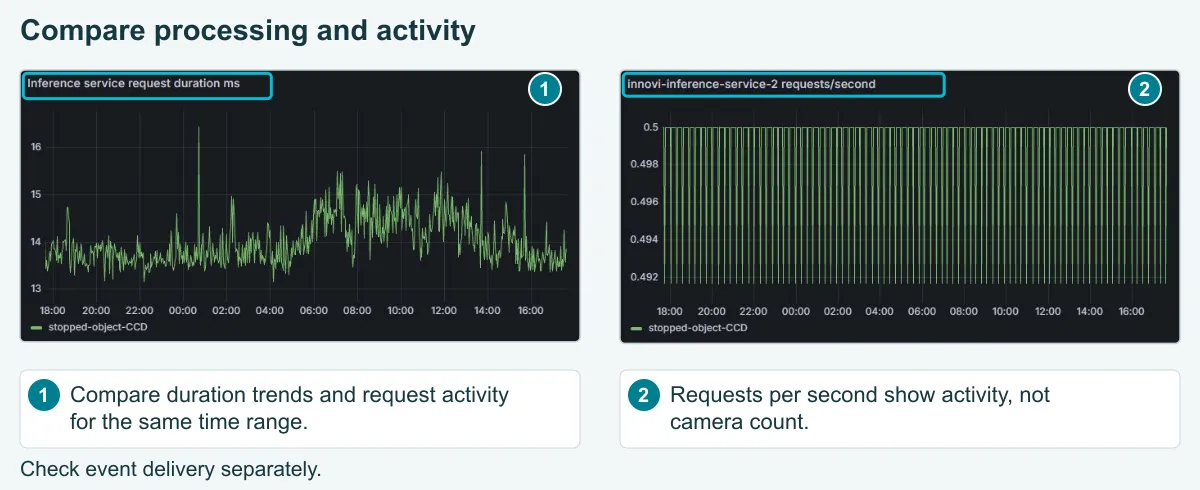Click the 'Compare processing and activity' heading
This screenshot has width=1200, height=490.
click(247, 30)
